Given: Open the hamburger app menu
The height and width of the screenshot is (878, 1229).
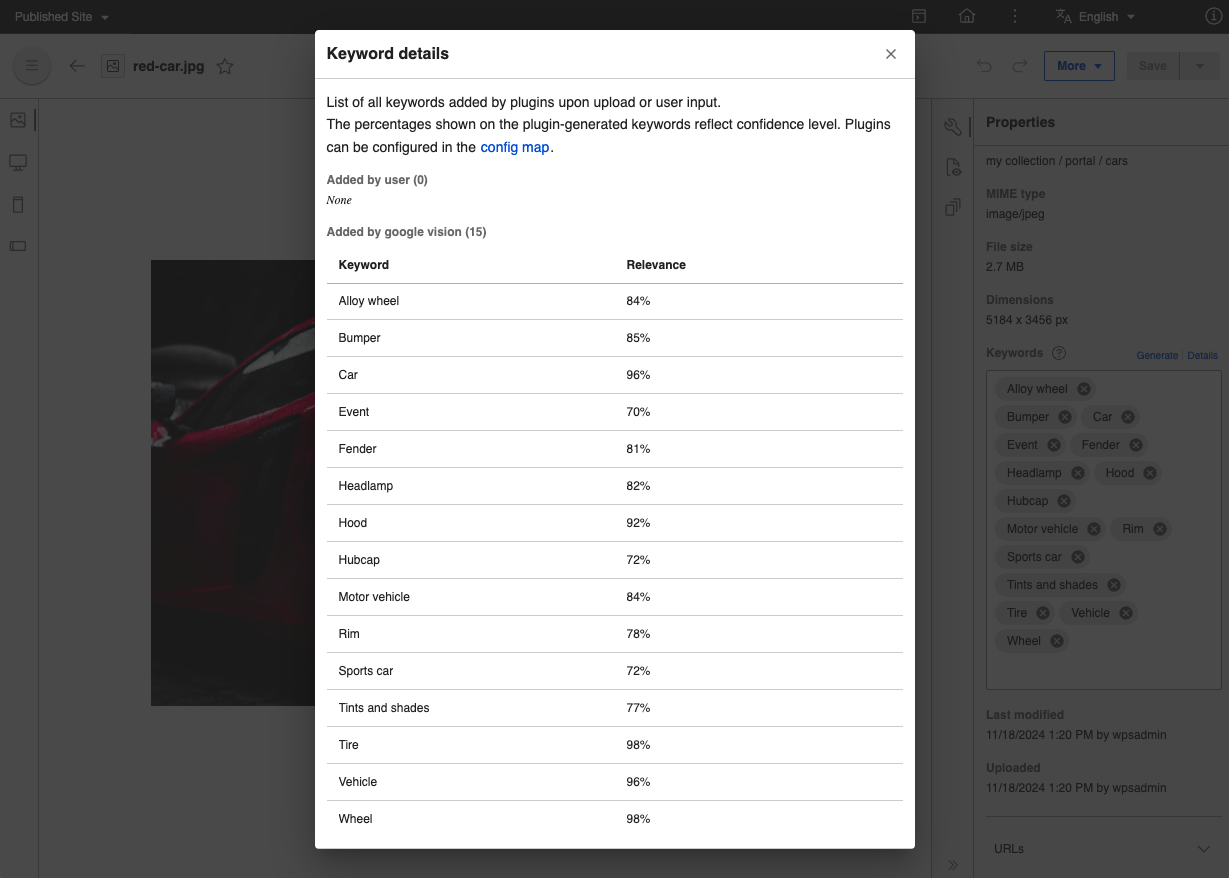Looking at the screenshot, I should tap(31, 66).
